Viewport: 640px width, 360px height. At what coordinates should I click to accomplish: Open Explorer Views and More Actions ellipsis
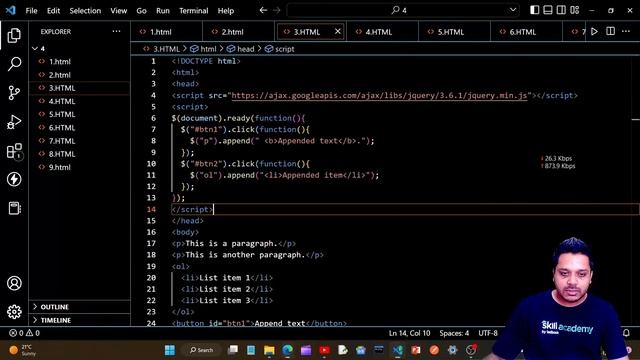(x=116, y=31)
